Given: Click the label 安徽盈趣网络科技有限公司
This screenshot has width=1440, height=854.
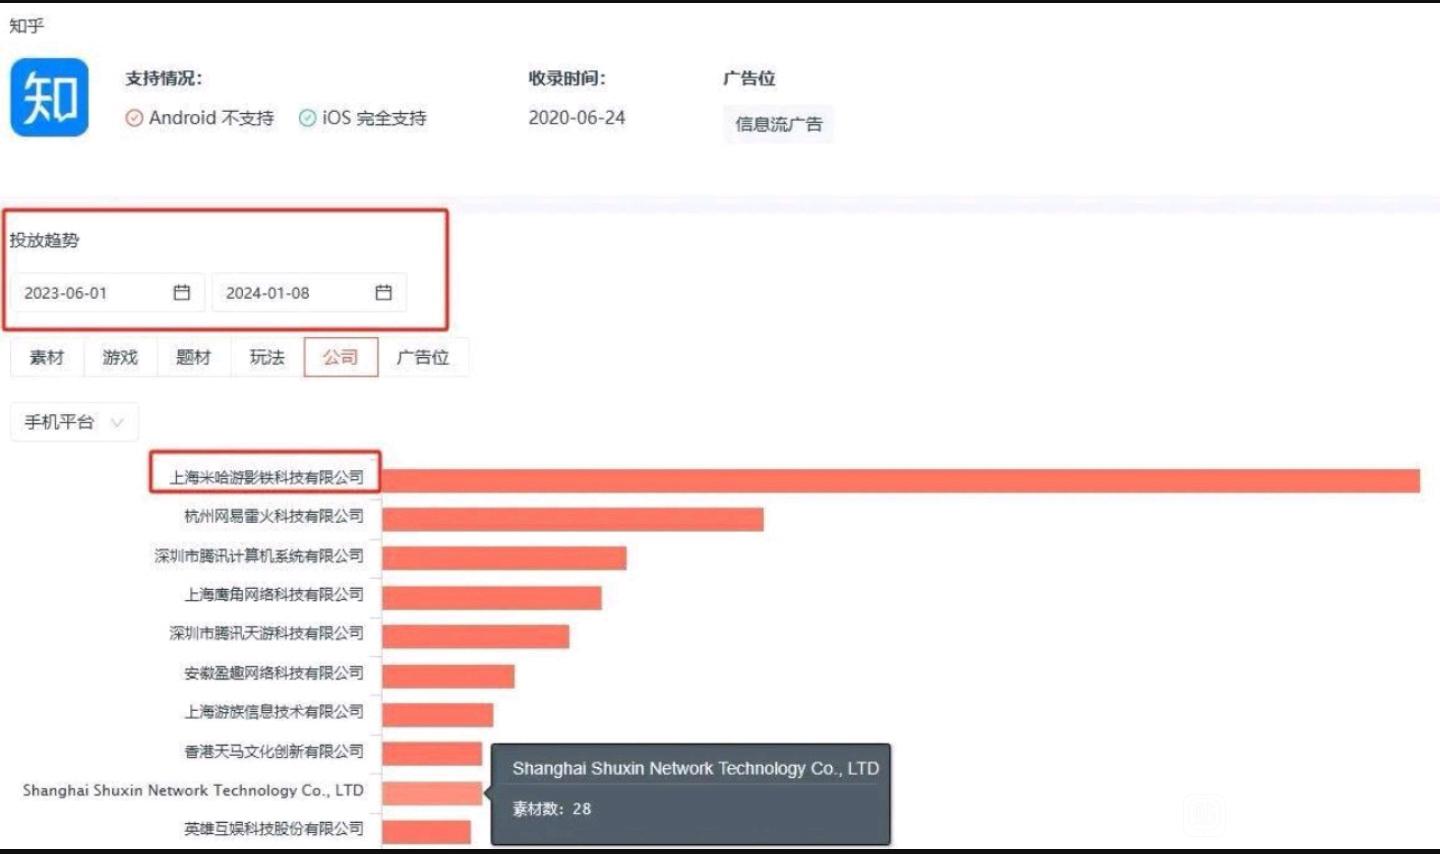Looking at the screenshot, I should coord(274,673).
